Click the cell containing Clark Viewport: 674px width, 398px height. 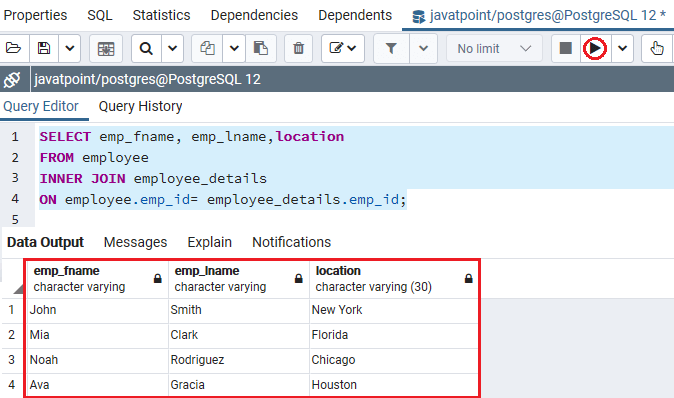pos(239,335)
